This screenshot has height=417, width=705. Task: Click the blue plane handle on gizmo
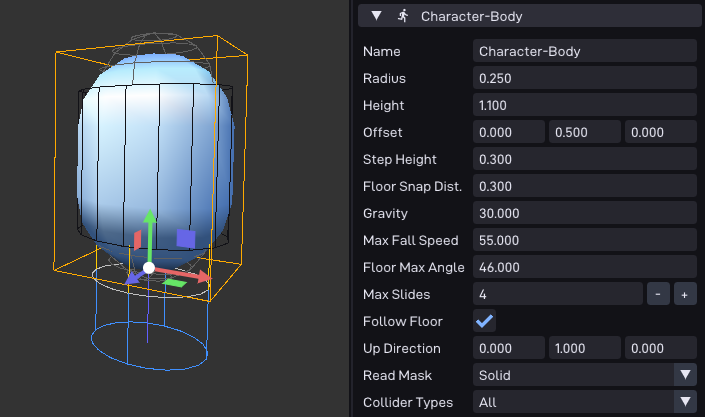click(x=186, y=239)
